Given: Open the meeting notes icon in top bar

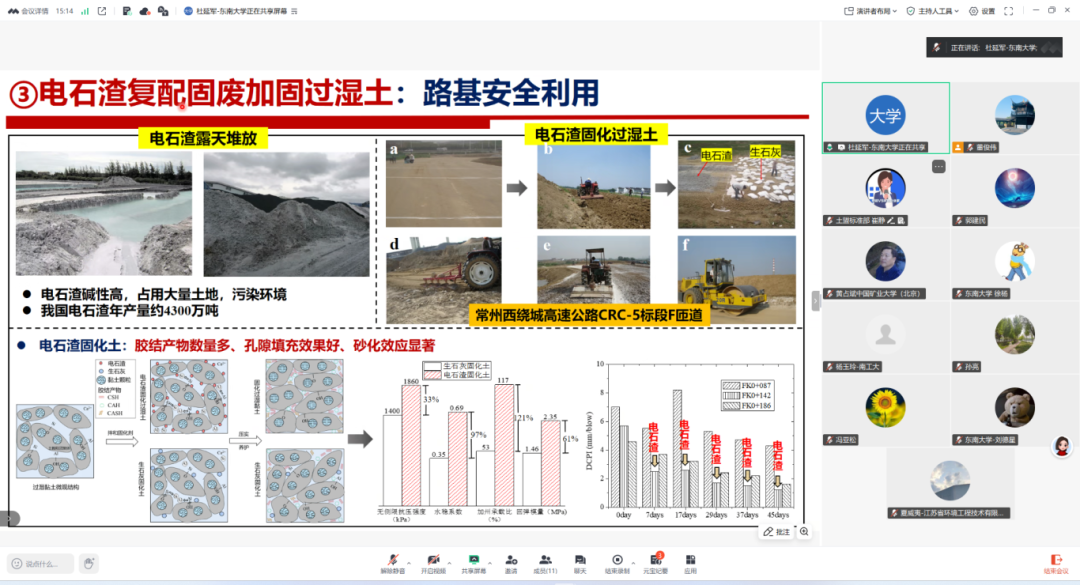Looking at the screenshot, I should (x=127, y=11).
